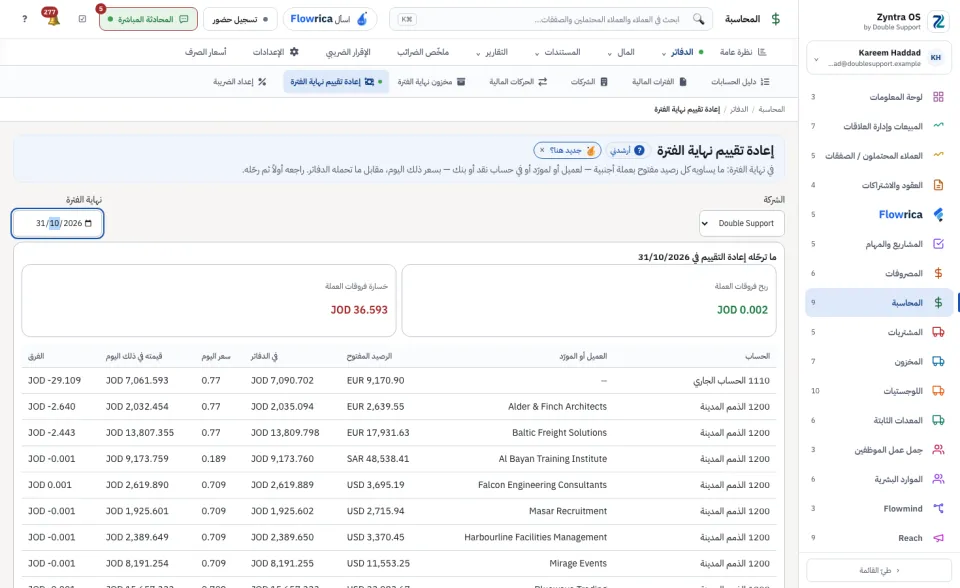
Task: Expand the الدفاتر menu
Action: [x=681, y=52]
